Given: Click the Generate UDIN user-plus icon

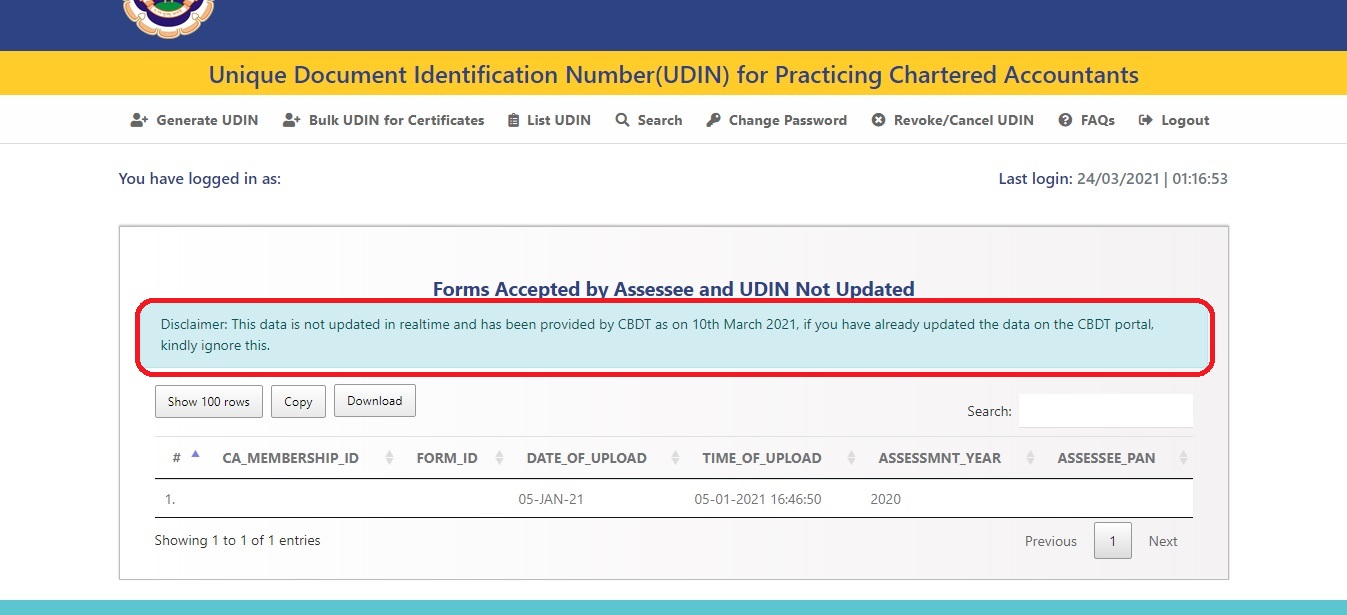Looking at the screenshot, I should tap(139, 120).
